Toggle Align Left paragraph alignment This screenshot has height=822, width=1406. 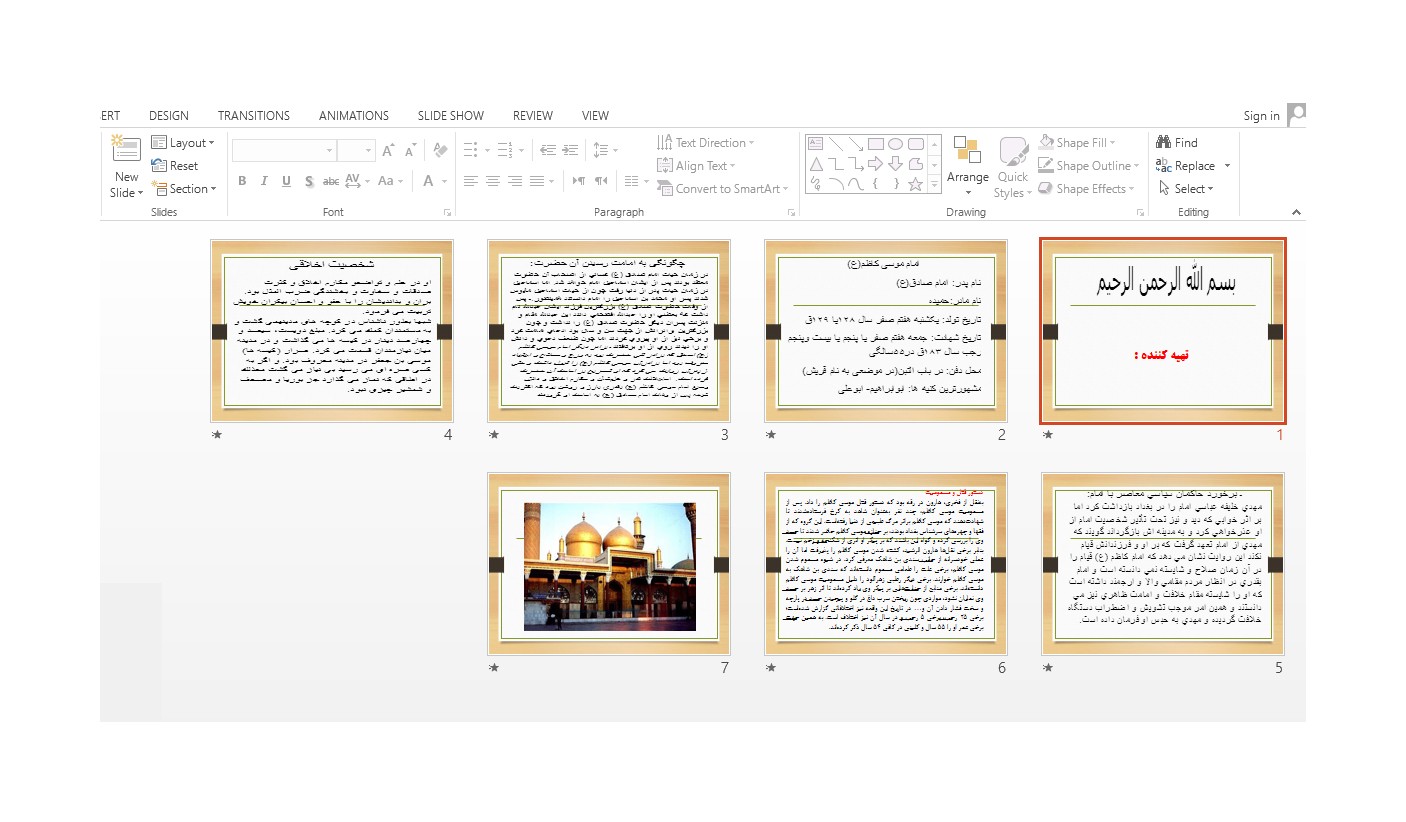[472, 181]
